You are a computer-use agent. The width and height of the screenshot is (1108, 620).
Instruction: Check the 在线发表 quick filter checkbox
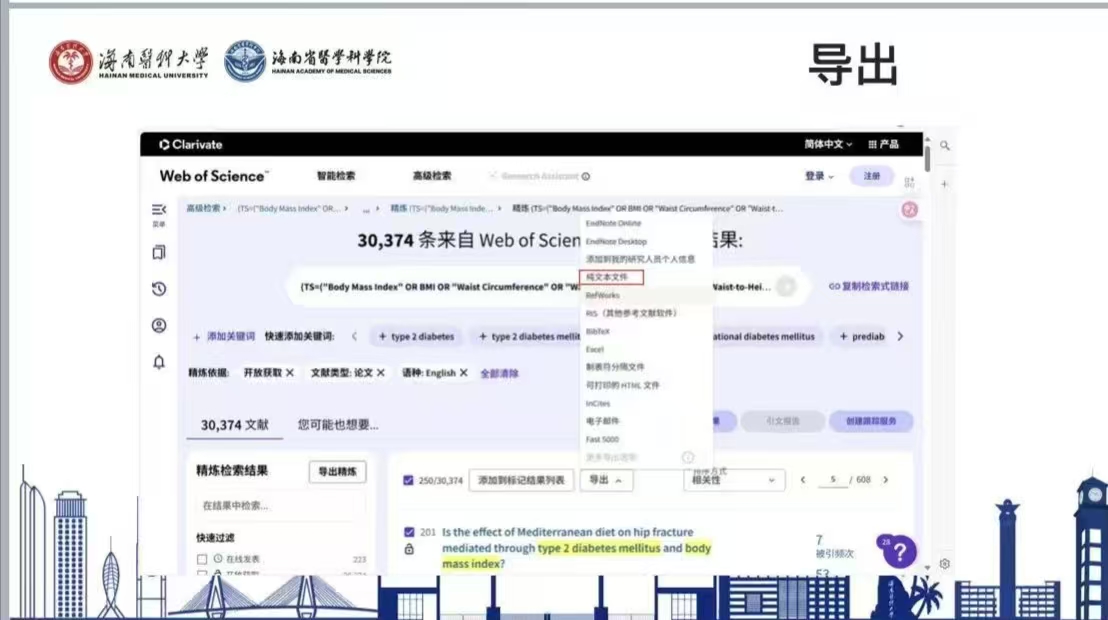(x=203, y=559)
